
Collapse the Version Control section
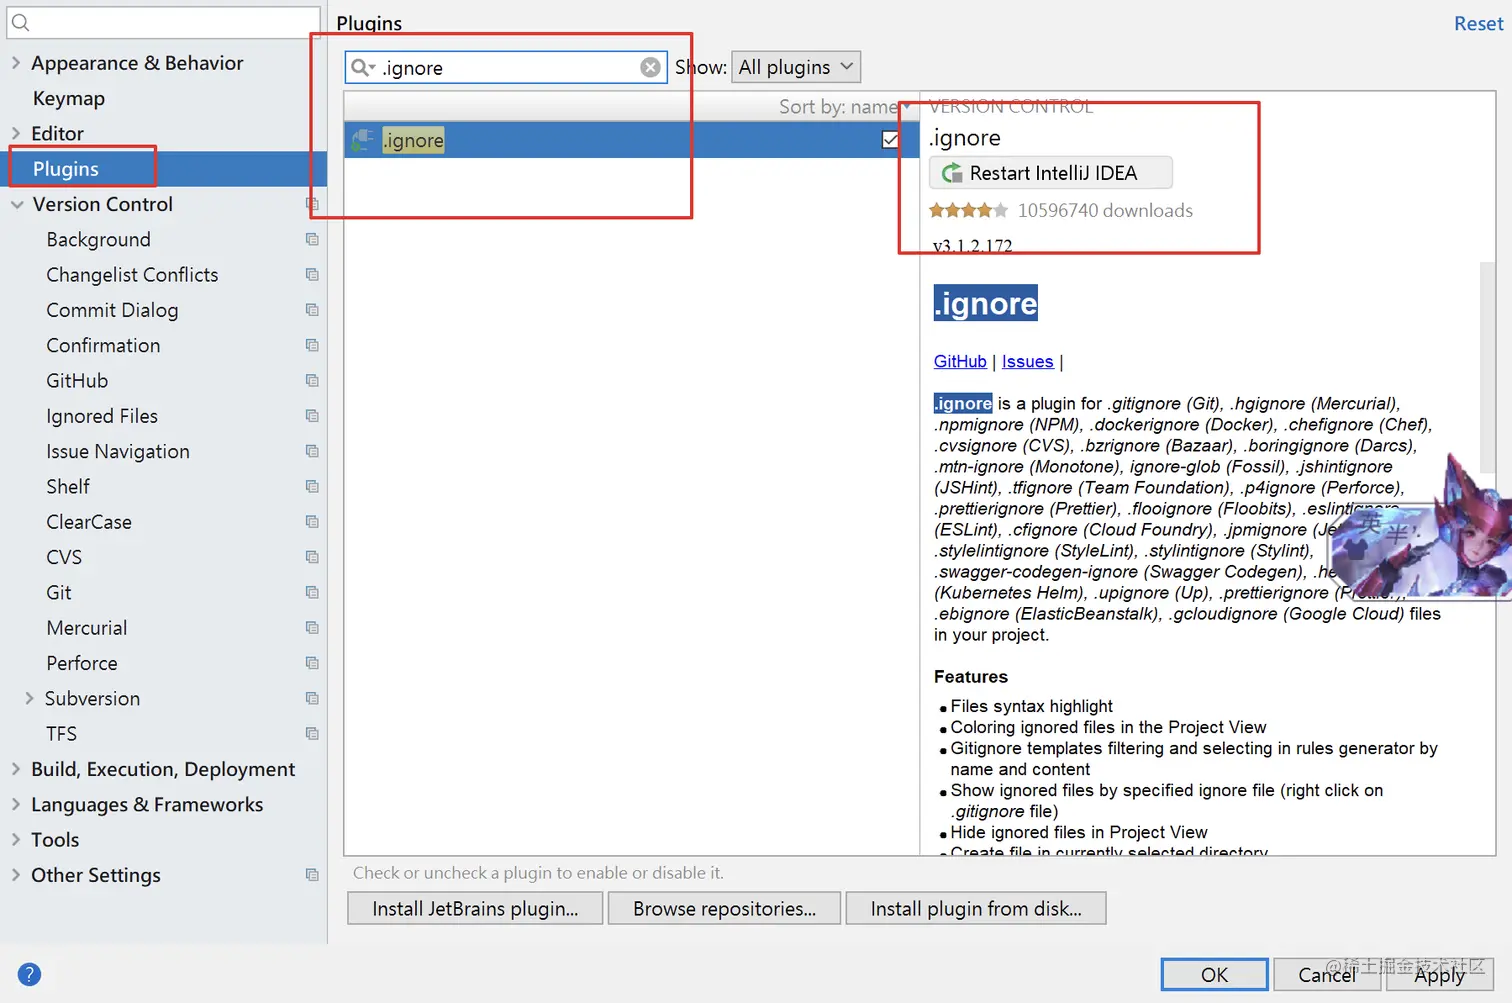tap(16, 204)
